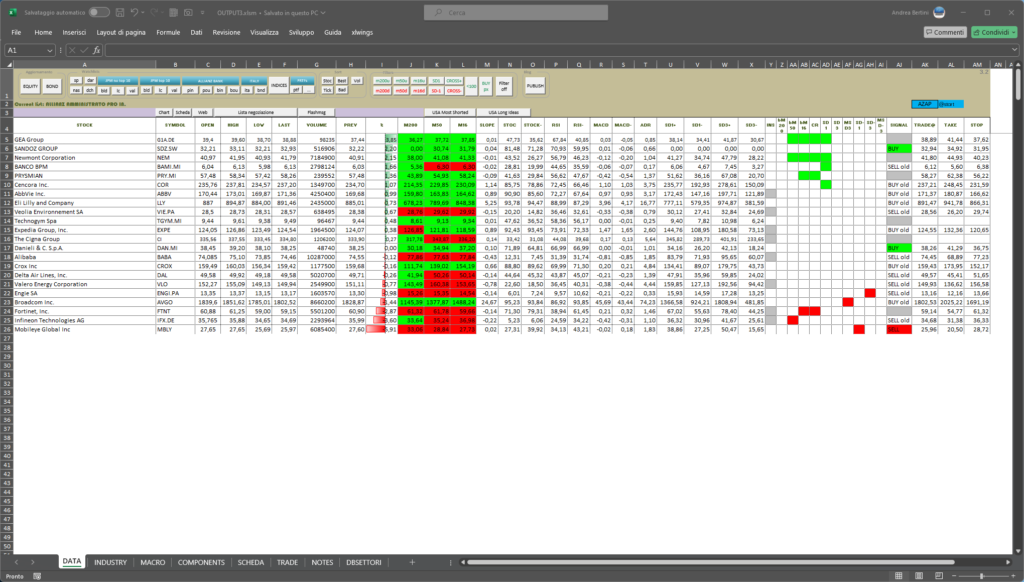The width and height of the screenshot is (1024, 582).
Task: Click the BOND button
Action: tap(52, 86)
